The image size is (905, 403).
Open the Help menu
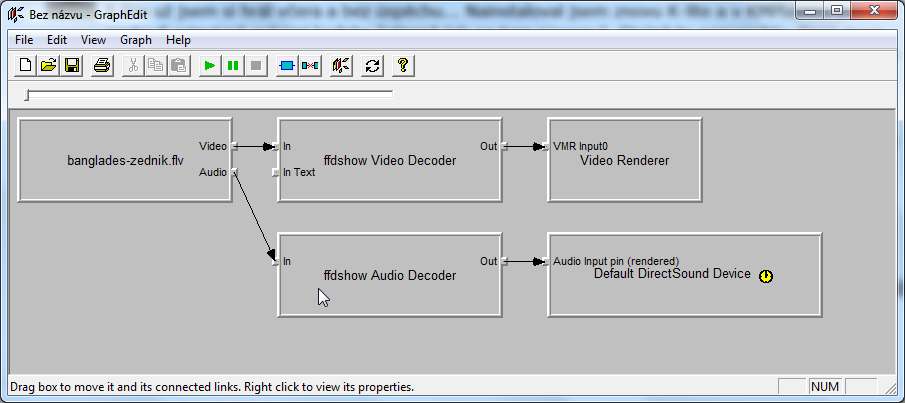[x=178, y=40]
